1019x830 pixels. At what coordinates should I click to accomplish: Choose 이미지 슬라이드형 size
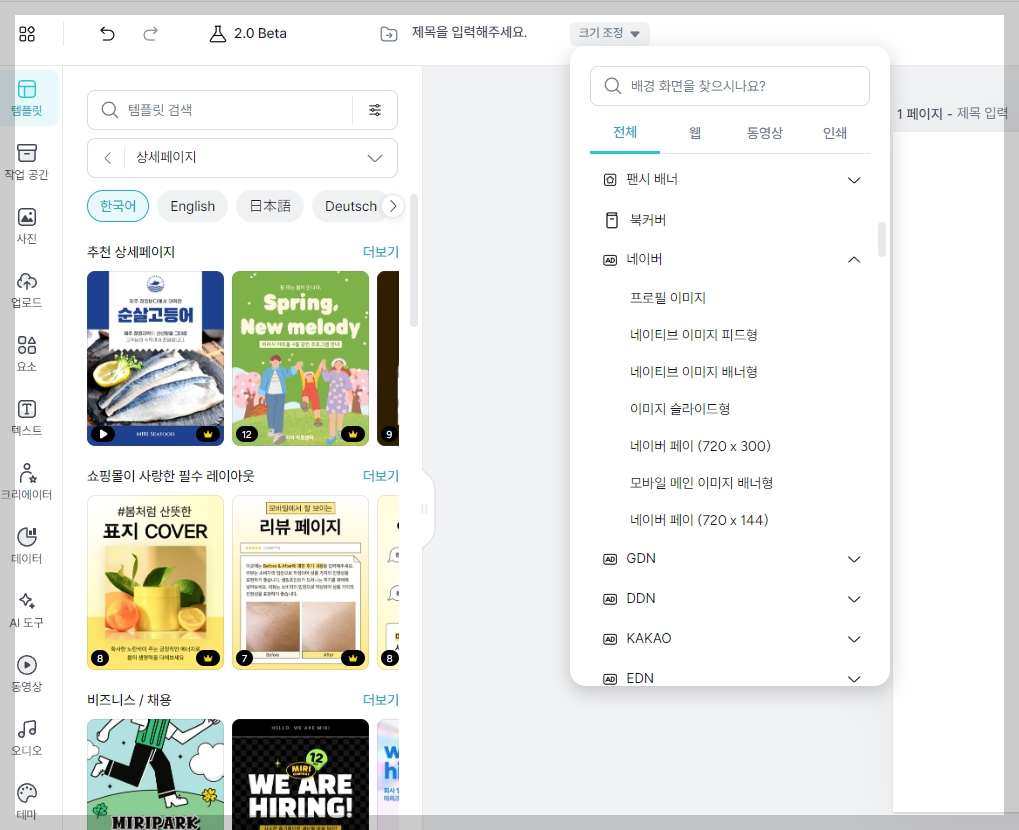coord(680,409)
